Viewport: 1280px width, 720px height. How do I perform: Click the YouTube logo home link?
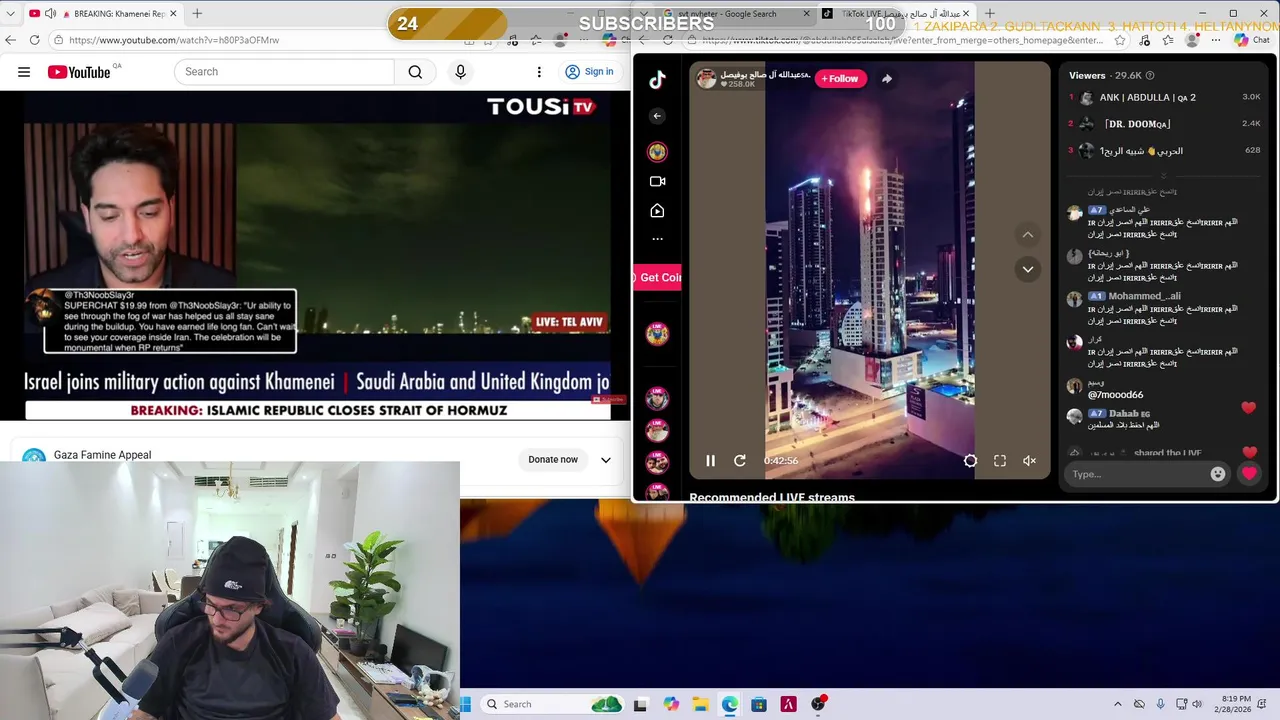coord(79,72)
